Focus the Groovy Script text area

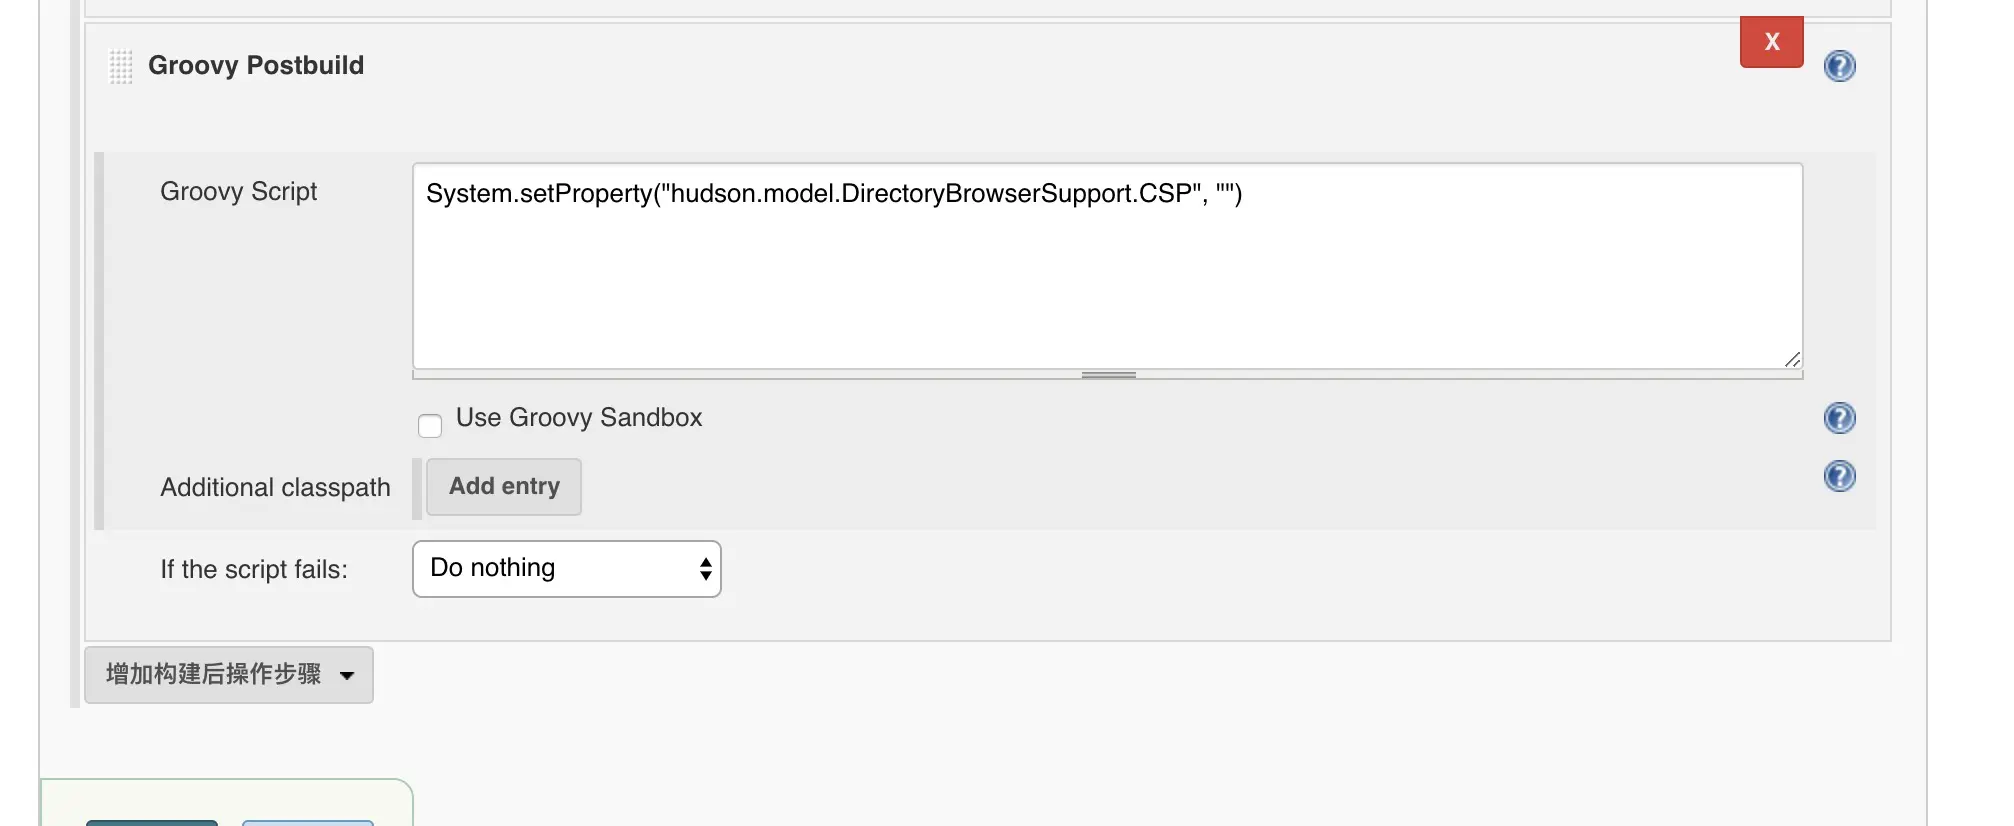[1107, 267]
